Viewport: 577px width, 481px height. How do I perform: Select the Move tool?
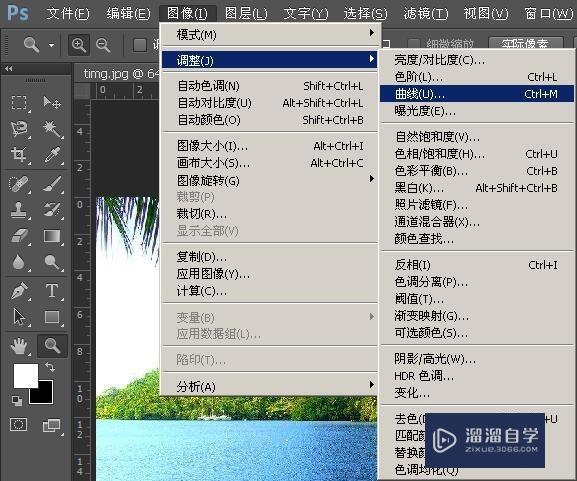[52, 103]
